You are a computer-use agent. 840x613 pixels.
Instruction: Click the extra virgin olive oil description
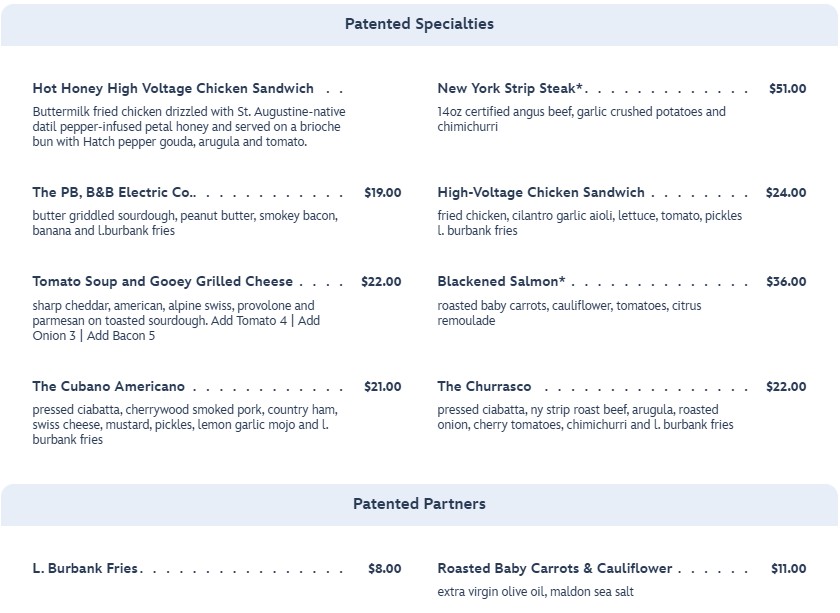[535, 592]
